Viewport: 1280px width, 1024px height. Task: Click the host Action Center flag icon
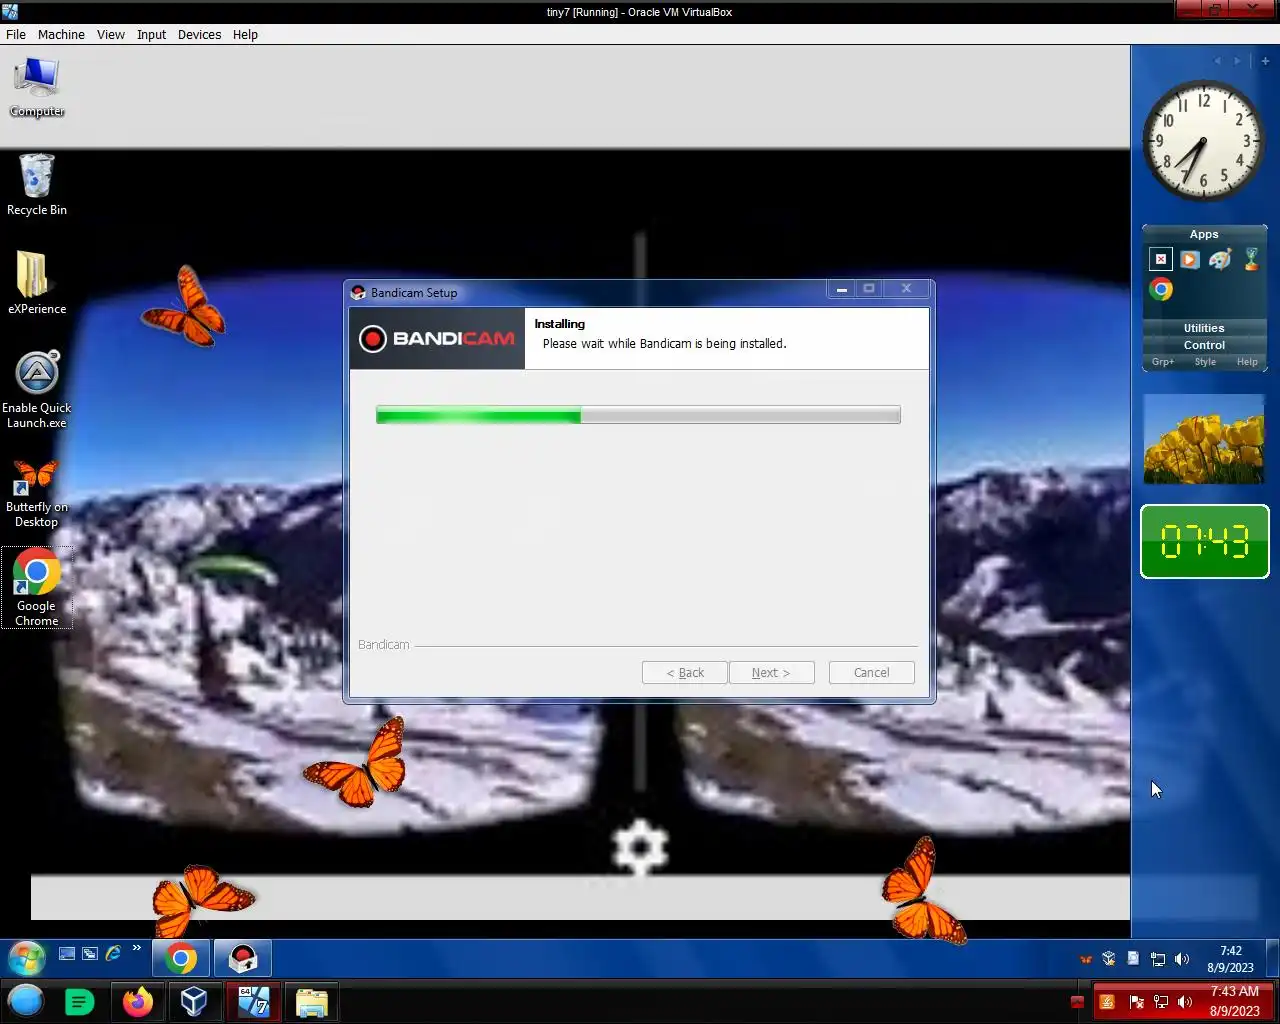pyautogui.click(x=1136, y=1002)
